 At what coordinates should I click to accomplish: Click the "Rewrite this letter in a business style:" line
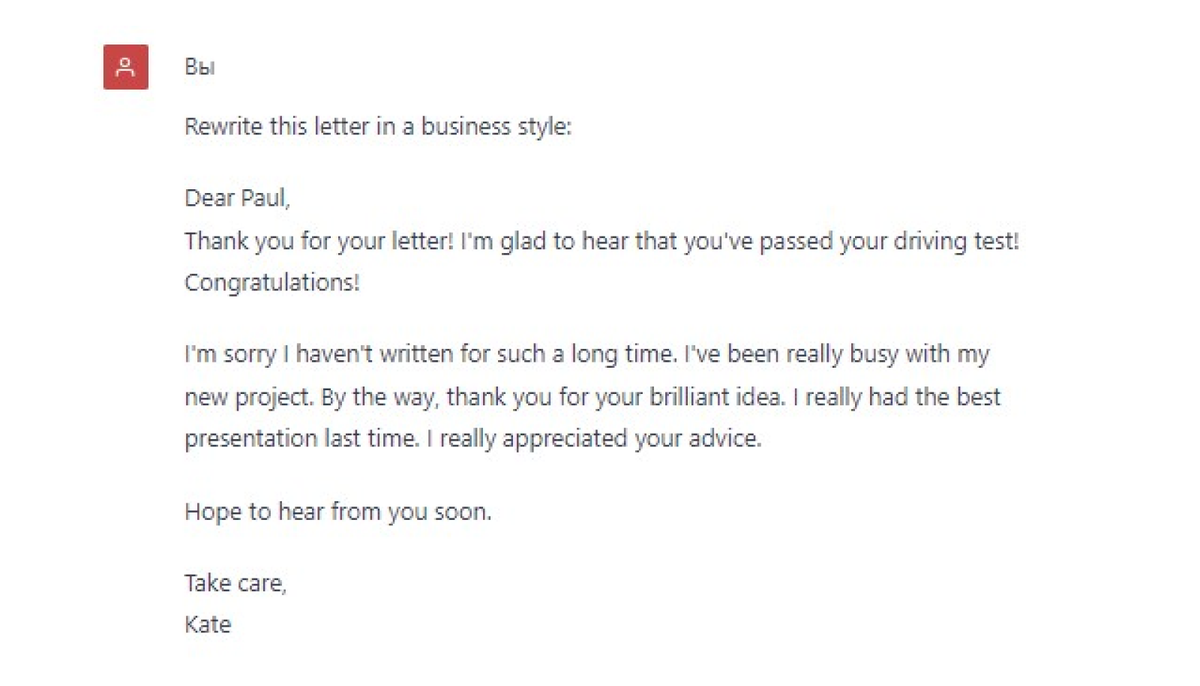pyautogui.click(x=378, y=128)
